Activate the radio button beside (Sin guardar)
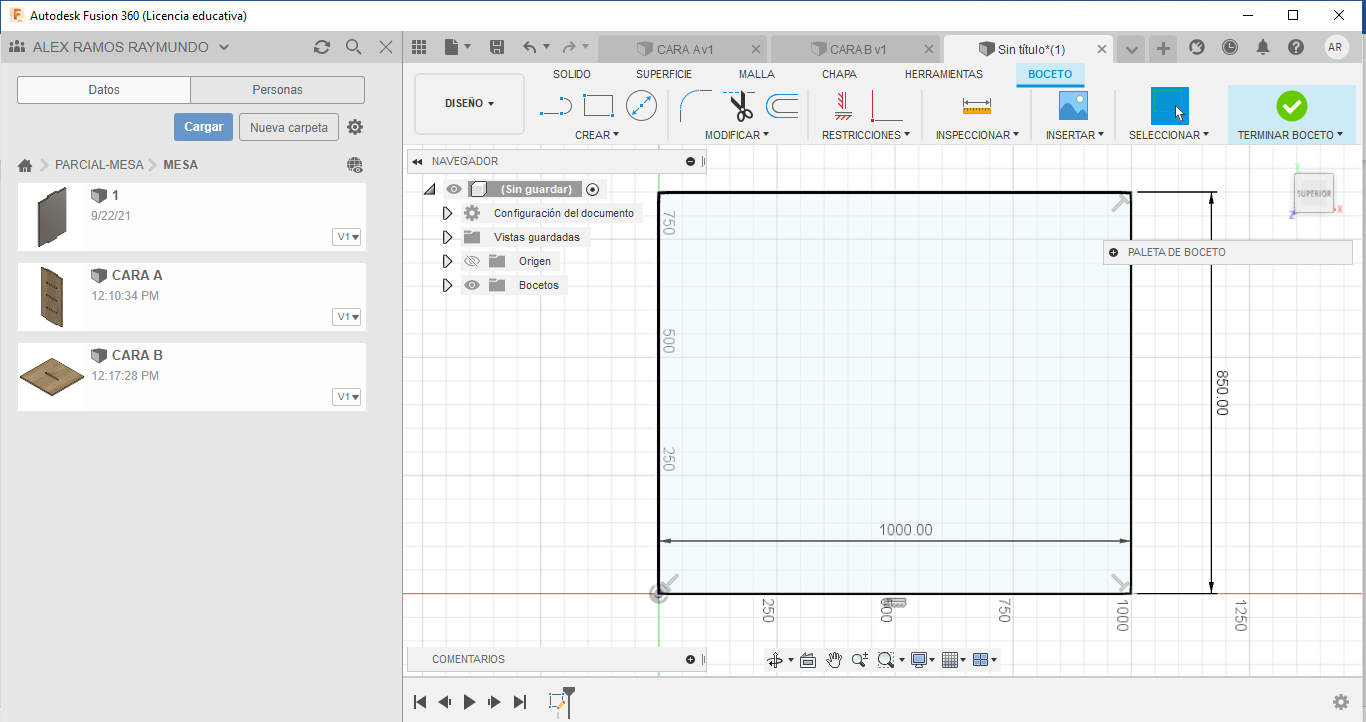1366x722 pixels. click(x=593, y=189)
